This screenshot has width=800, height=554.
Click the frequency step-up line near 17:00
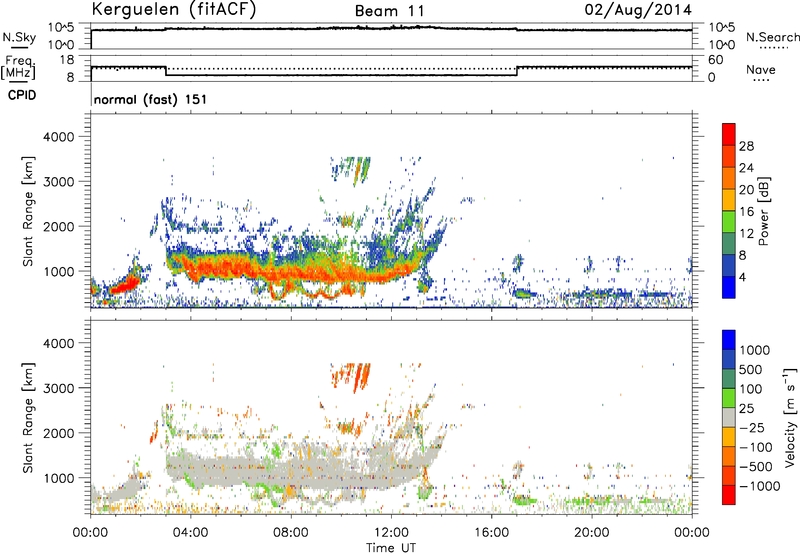click(x=517, y=71)
